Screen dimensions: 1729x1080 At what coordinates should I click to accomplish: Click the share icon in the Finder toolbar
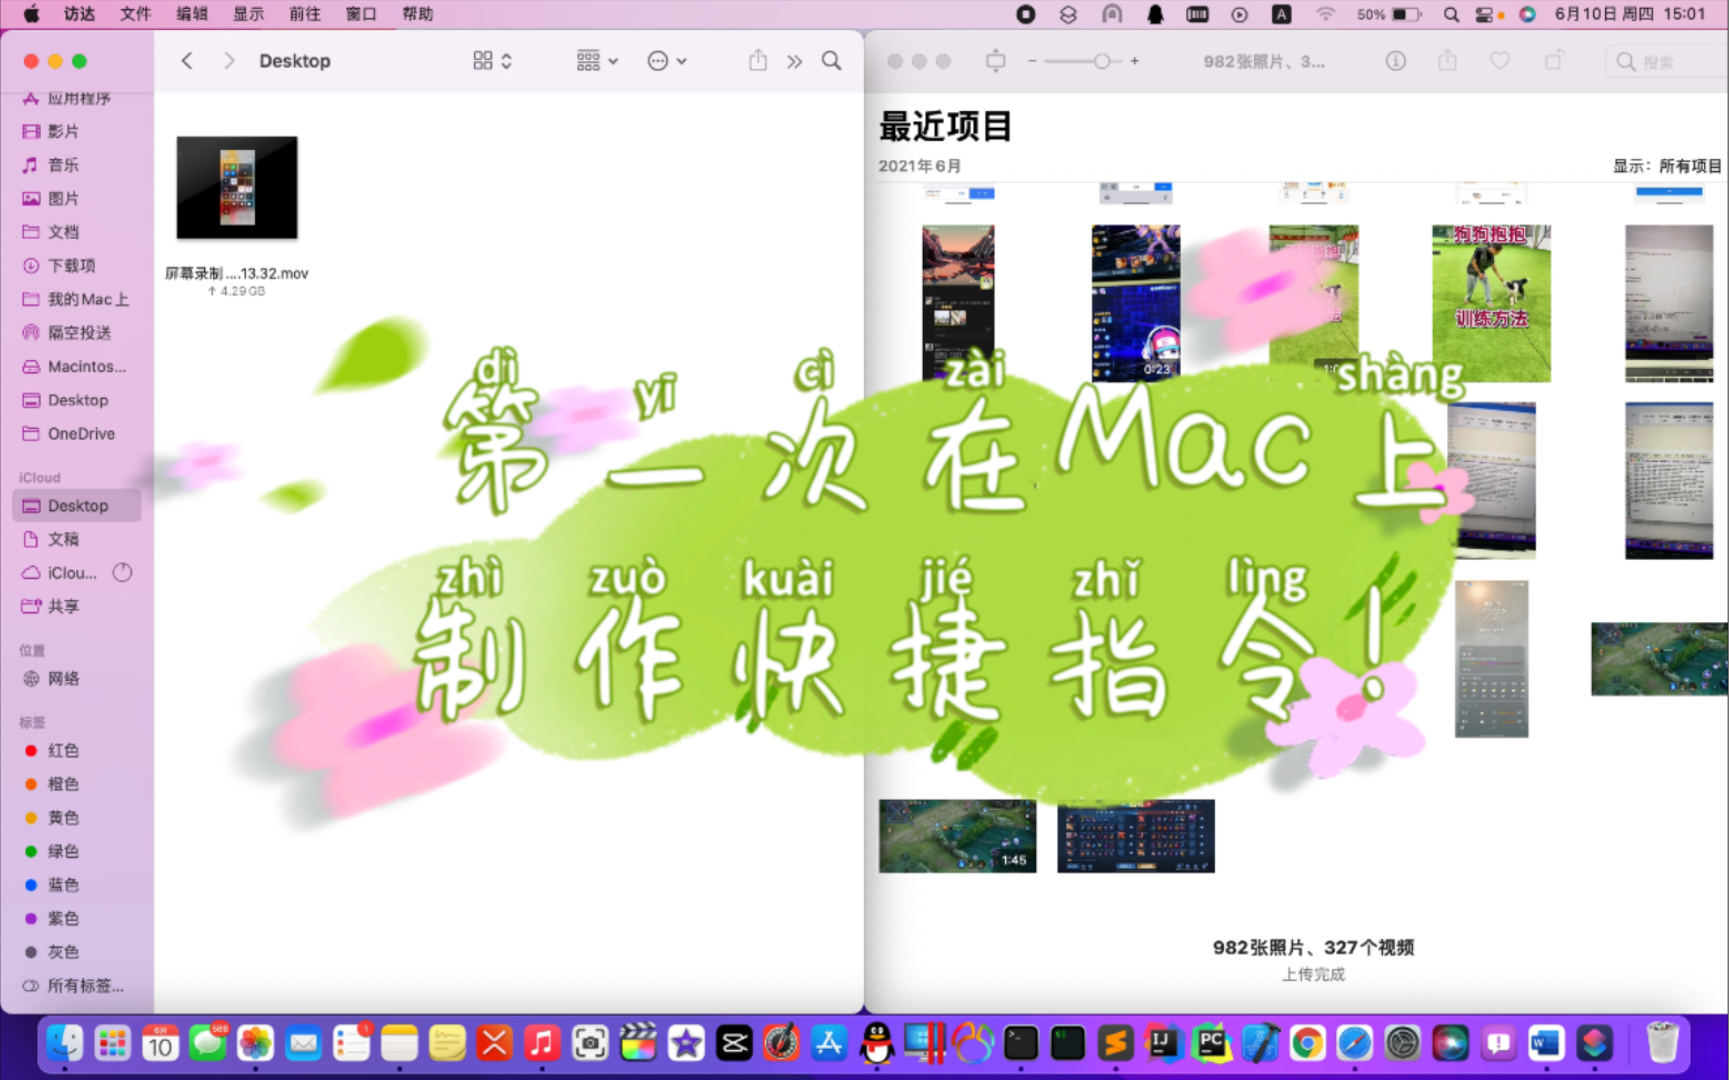(757, 60)
